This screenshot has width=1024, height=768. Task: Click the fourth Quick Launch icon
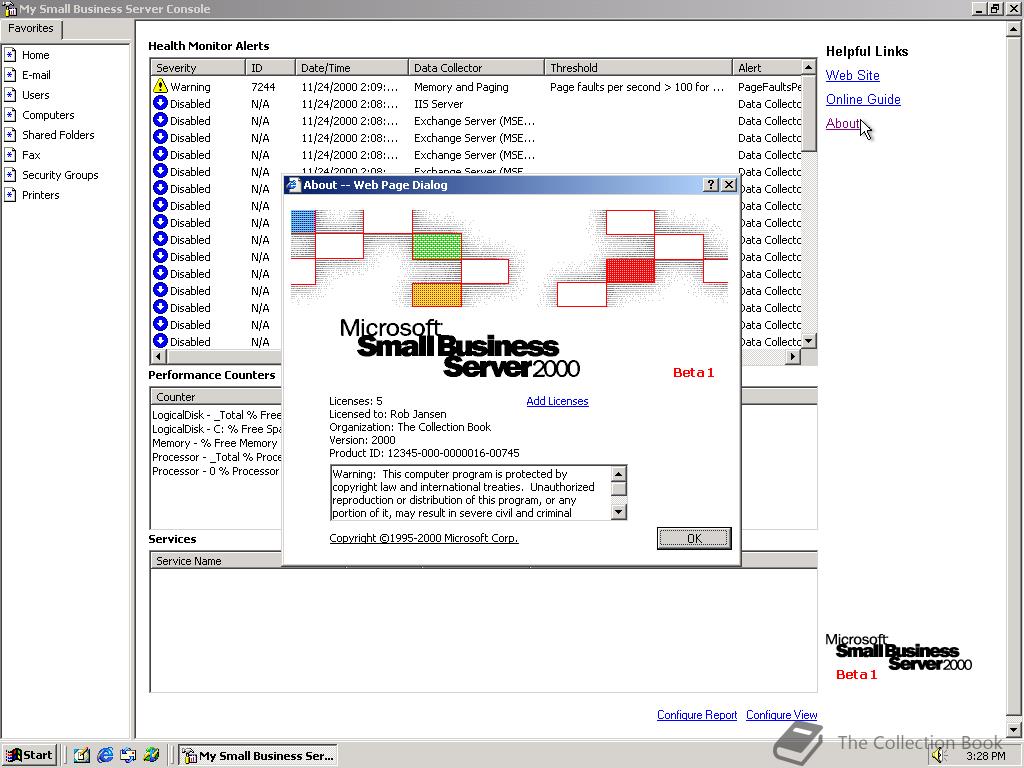[x=152, y=756]
